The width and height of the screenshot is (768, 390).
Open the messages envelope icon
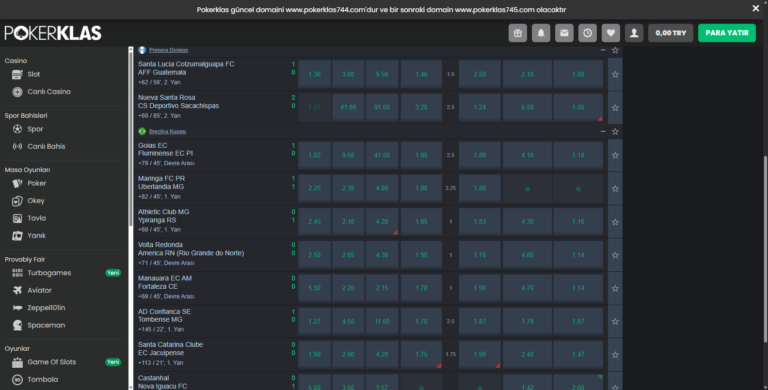(x=564, y=33)
